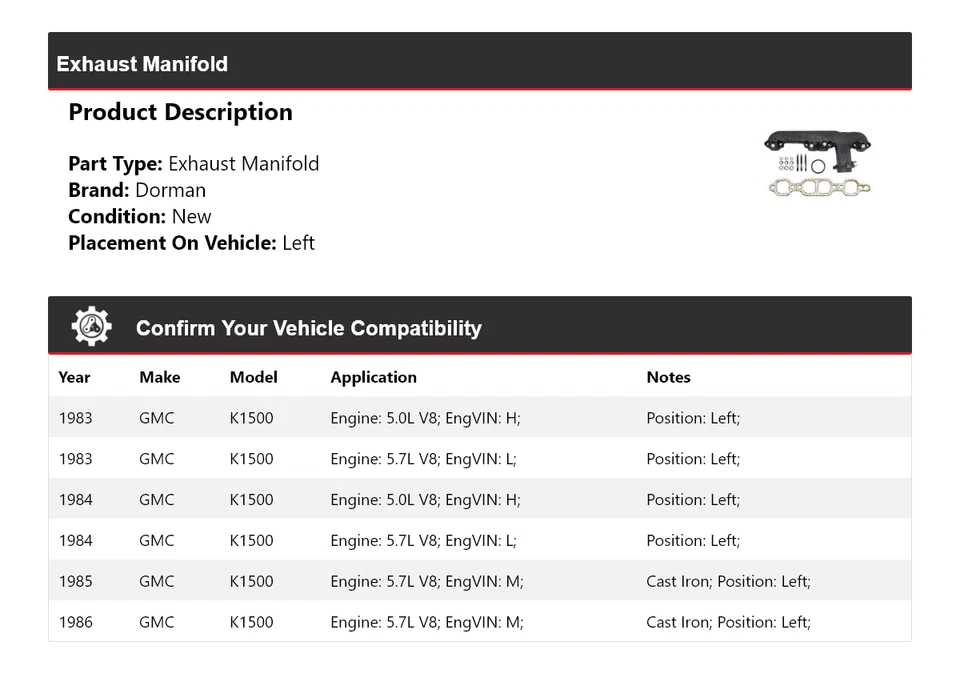Image resolution: width=960 pixels, height=674 pixels.
Task: Click the 1986 GMC K1500 row year
Action: tap(75, 622)
